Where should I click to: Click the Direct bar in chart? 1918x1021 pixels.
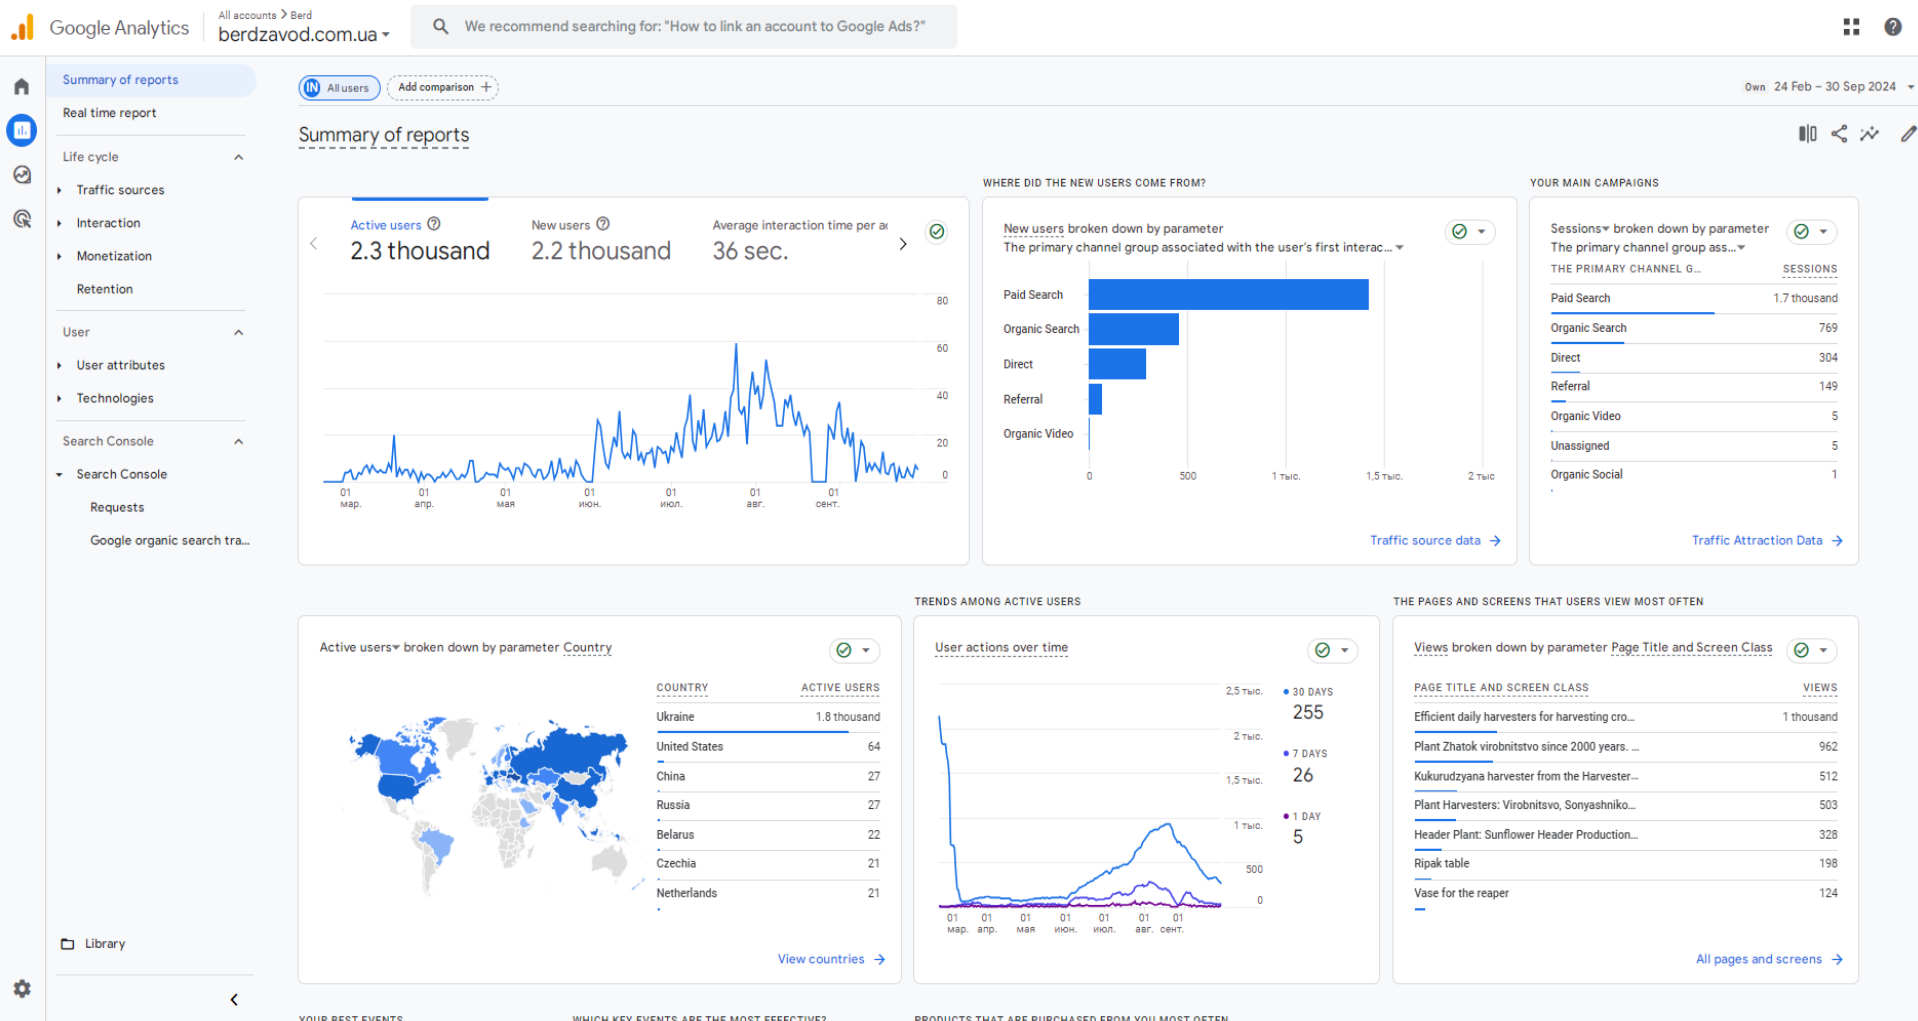click(x=1117, y=364)
